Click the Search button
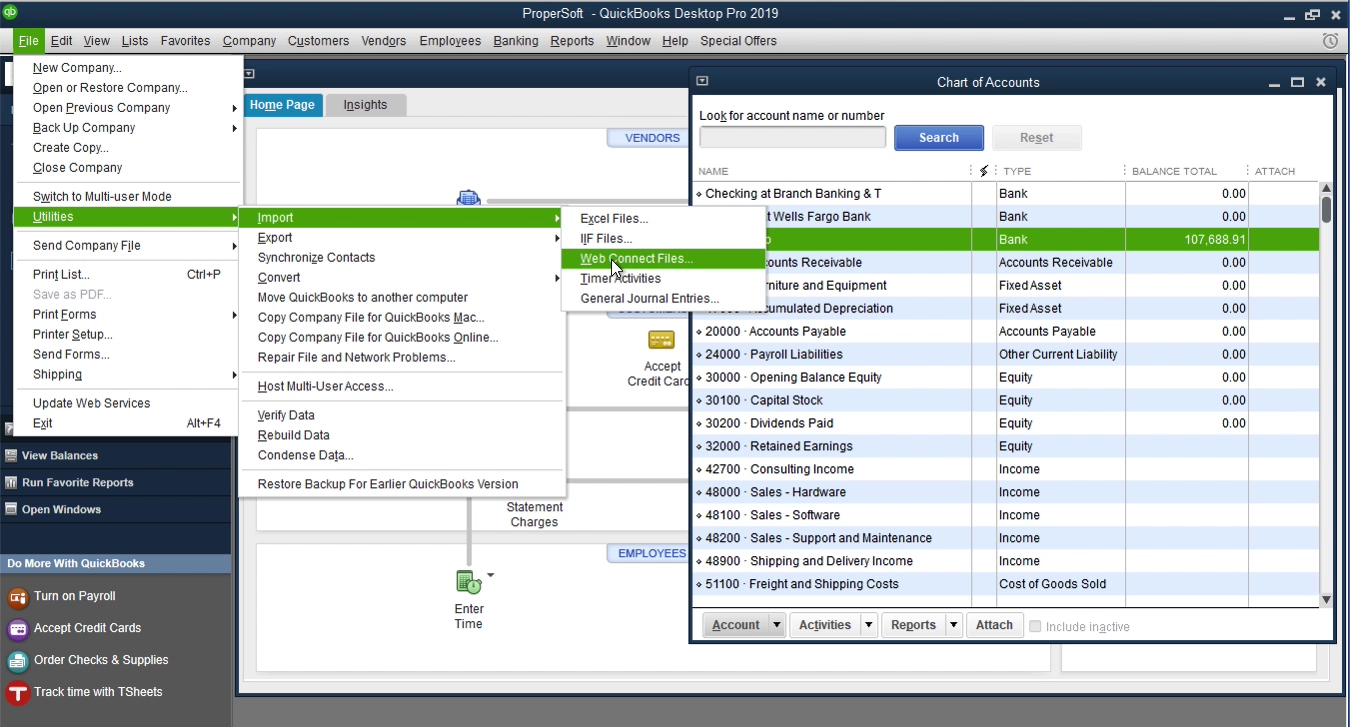Screen dimensions: 1350x727 click(x=939, y=138)
